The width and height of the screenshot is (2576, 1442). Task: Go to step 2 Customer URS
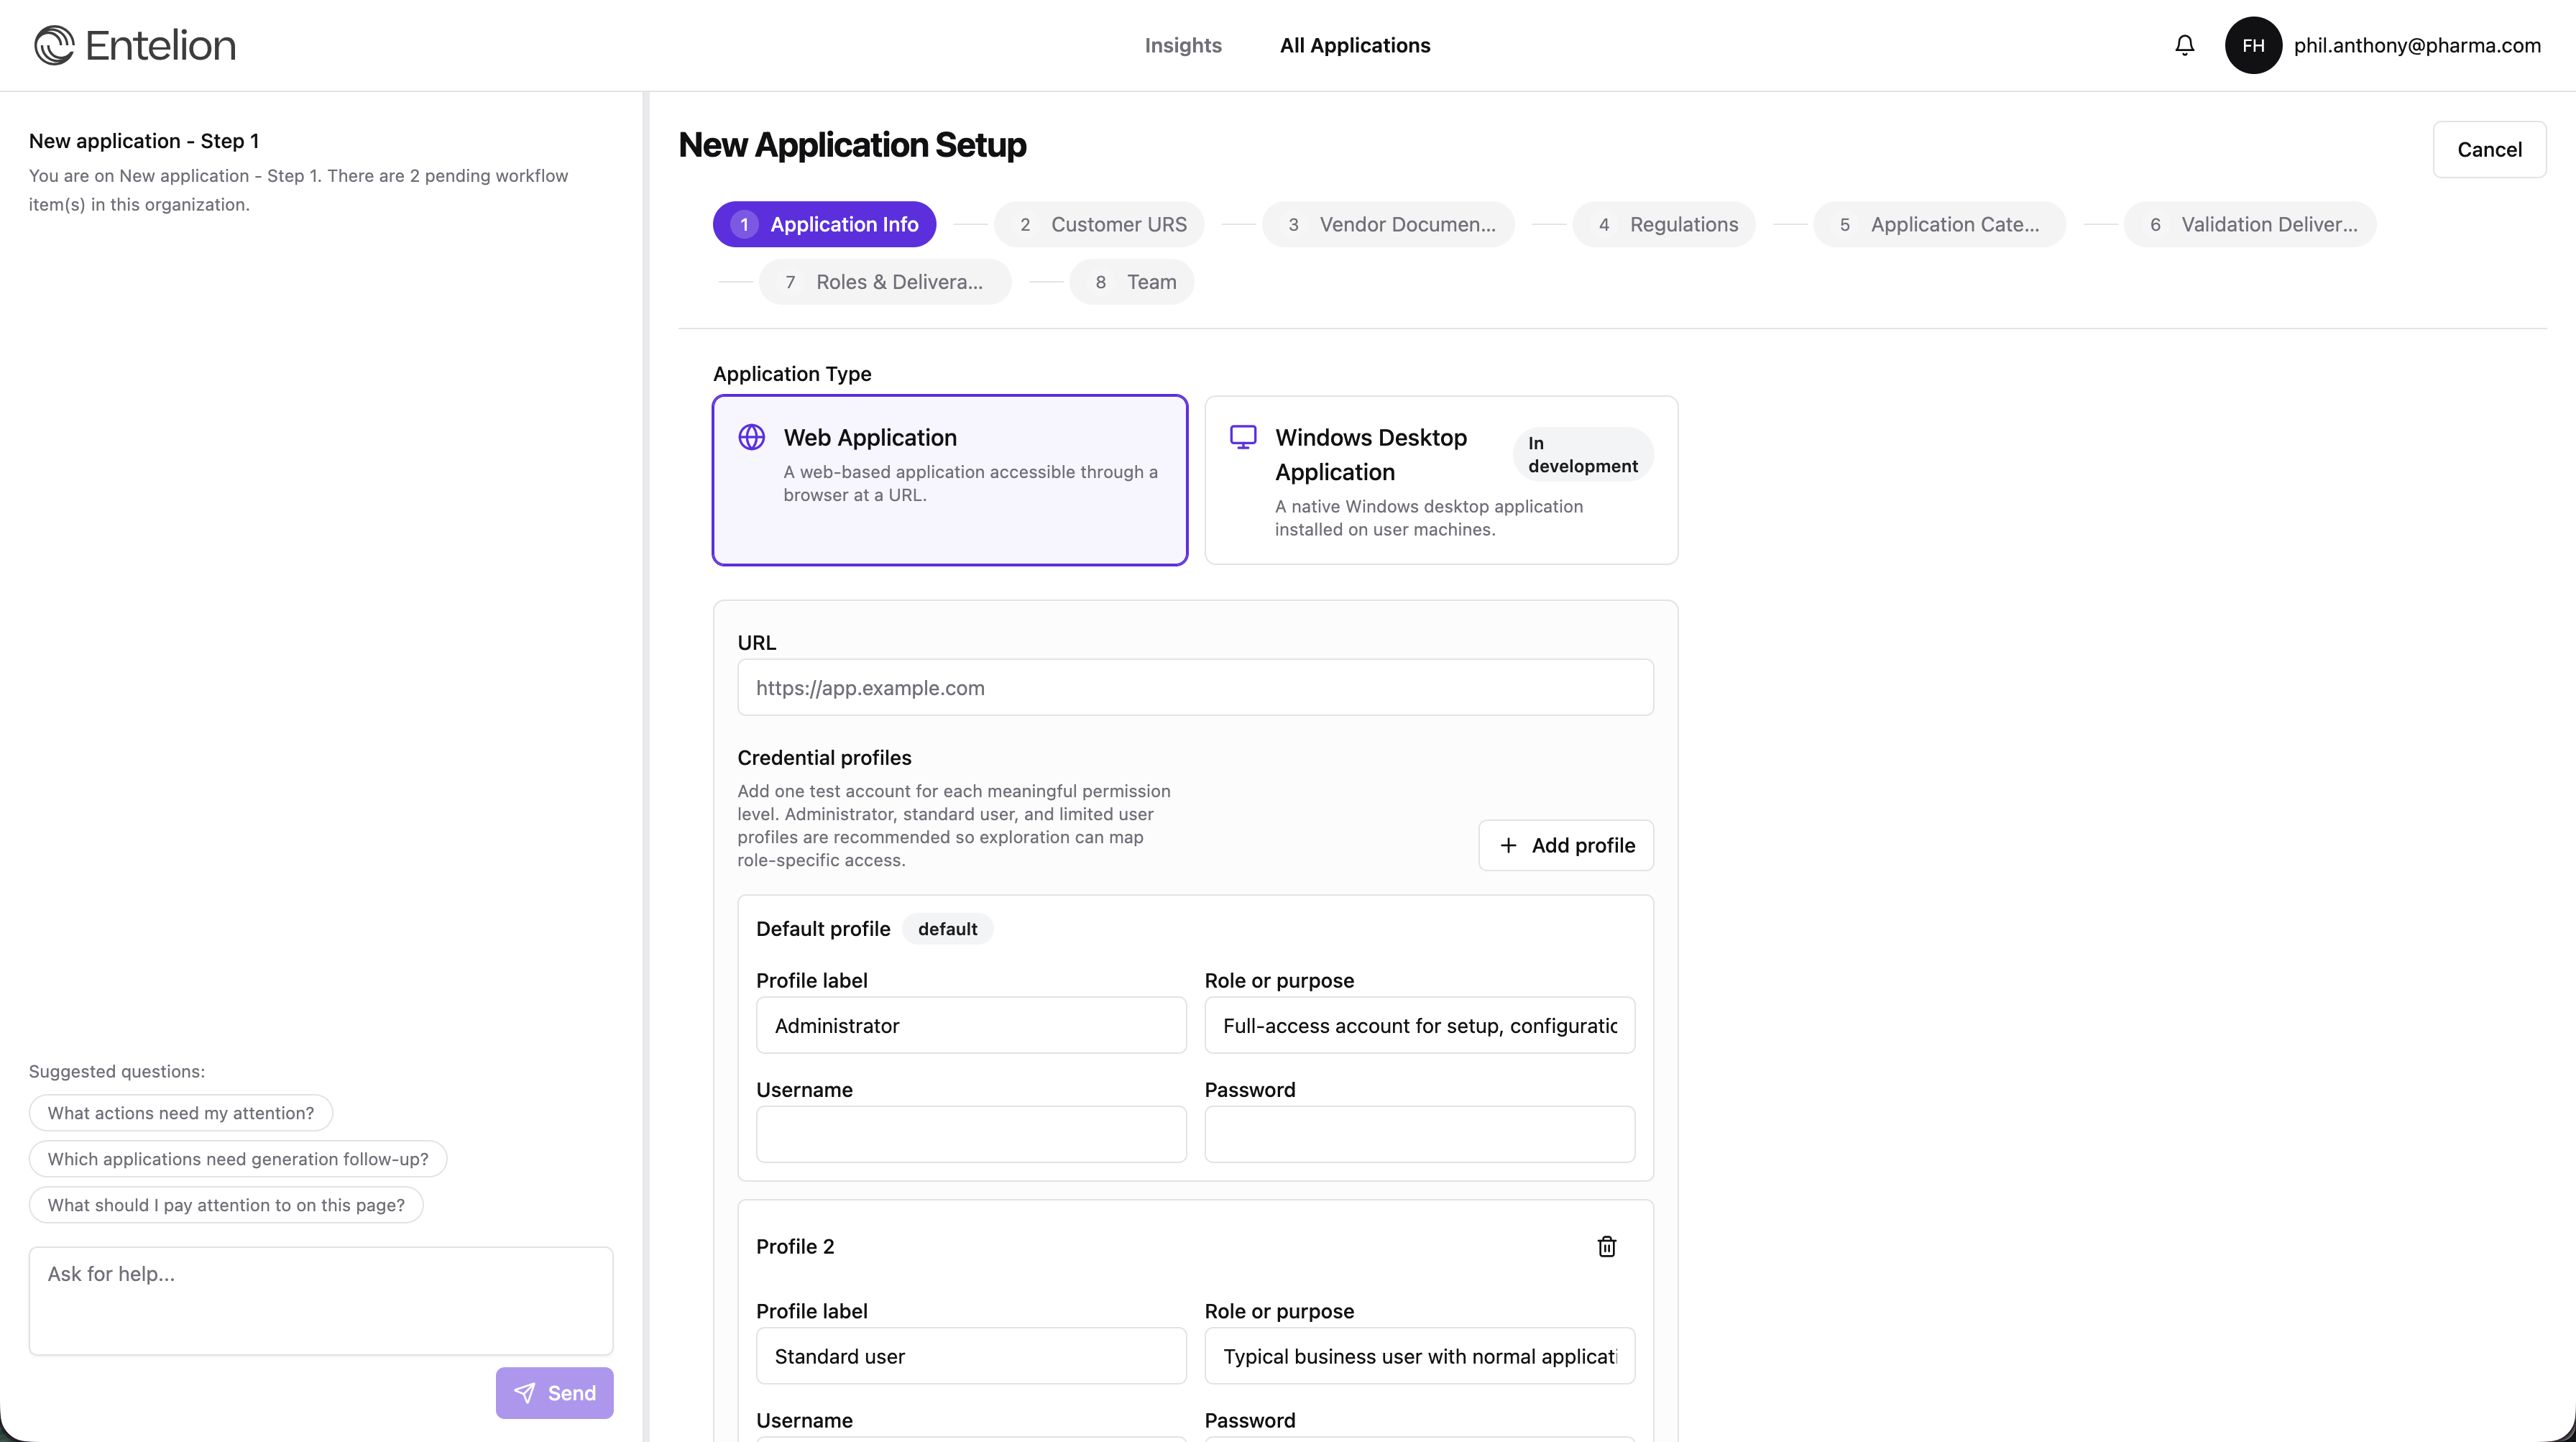pyautogui.click(x=1099, y=224)
